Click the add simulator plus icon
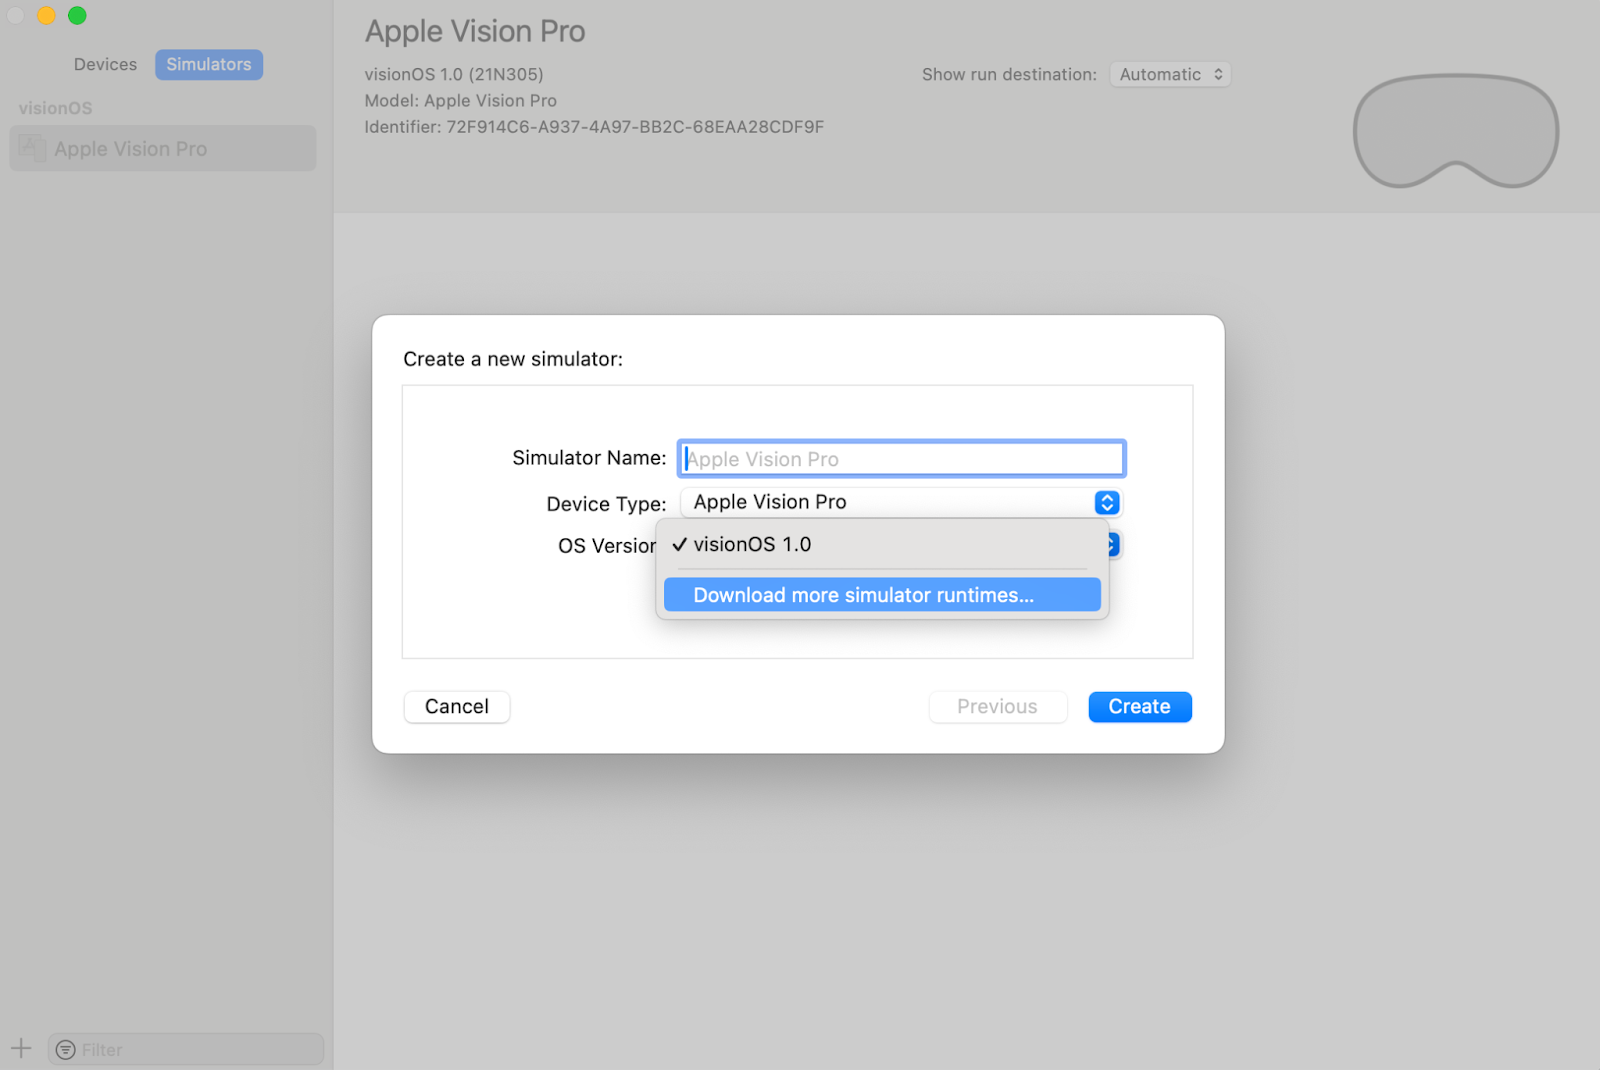 [21, 1048]
